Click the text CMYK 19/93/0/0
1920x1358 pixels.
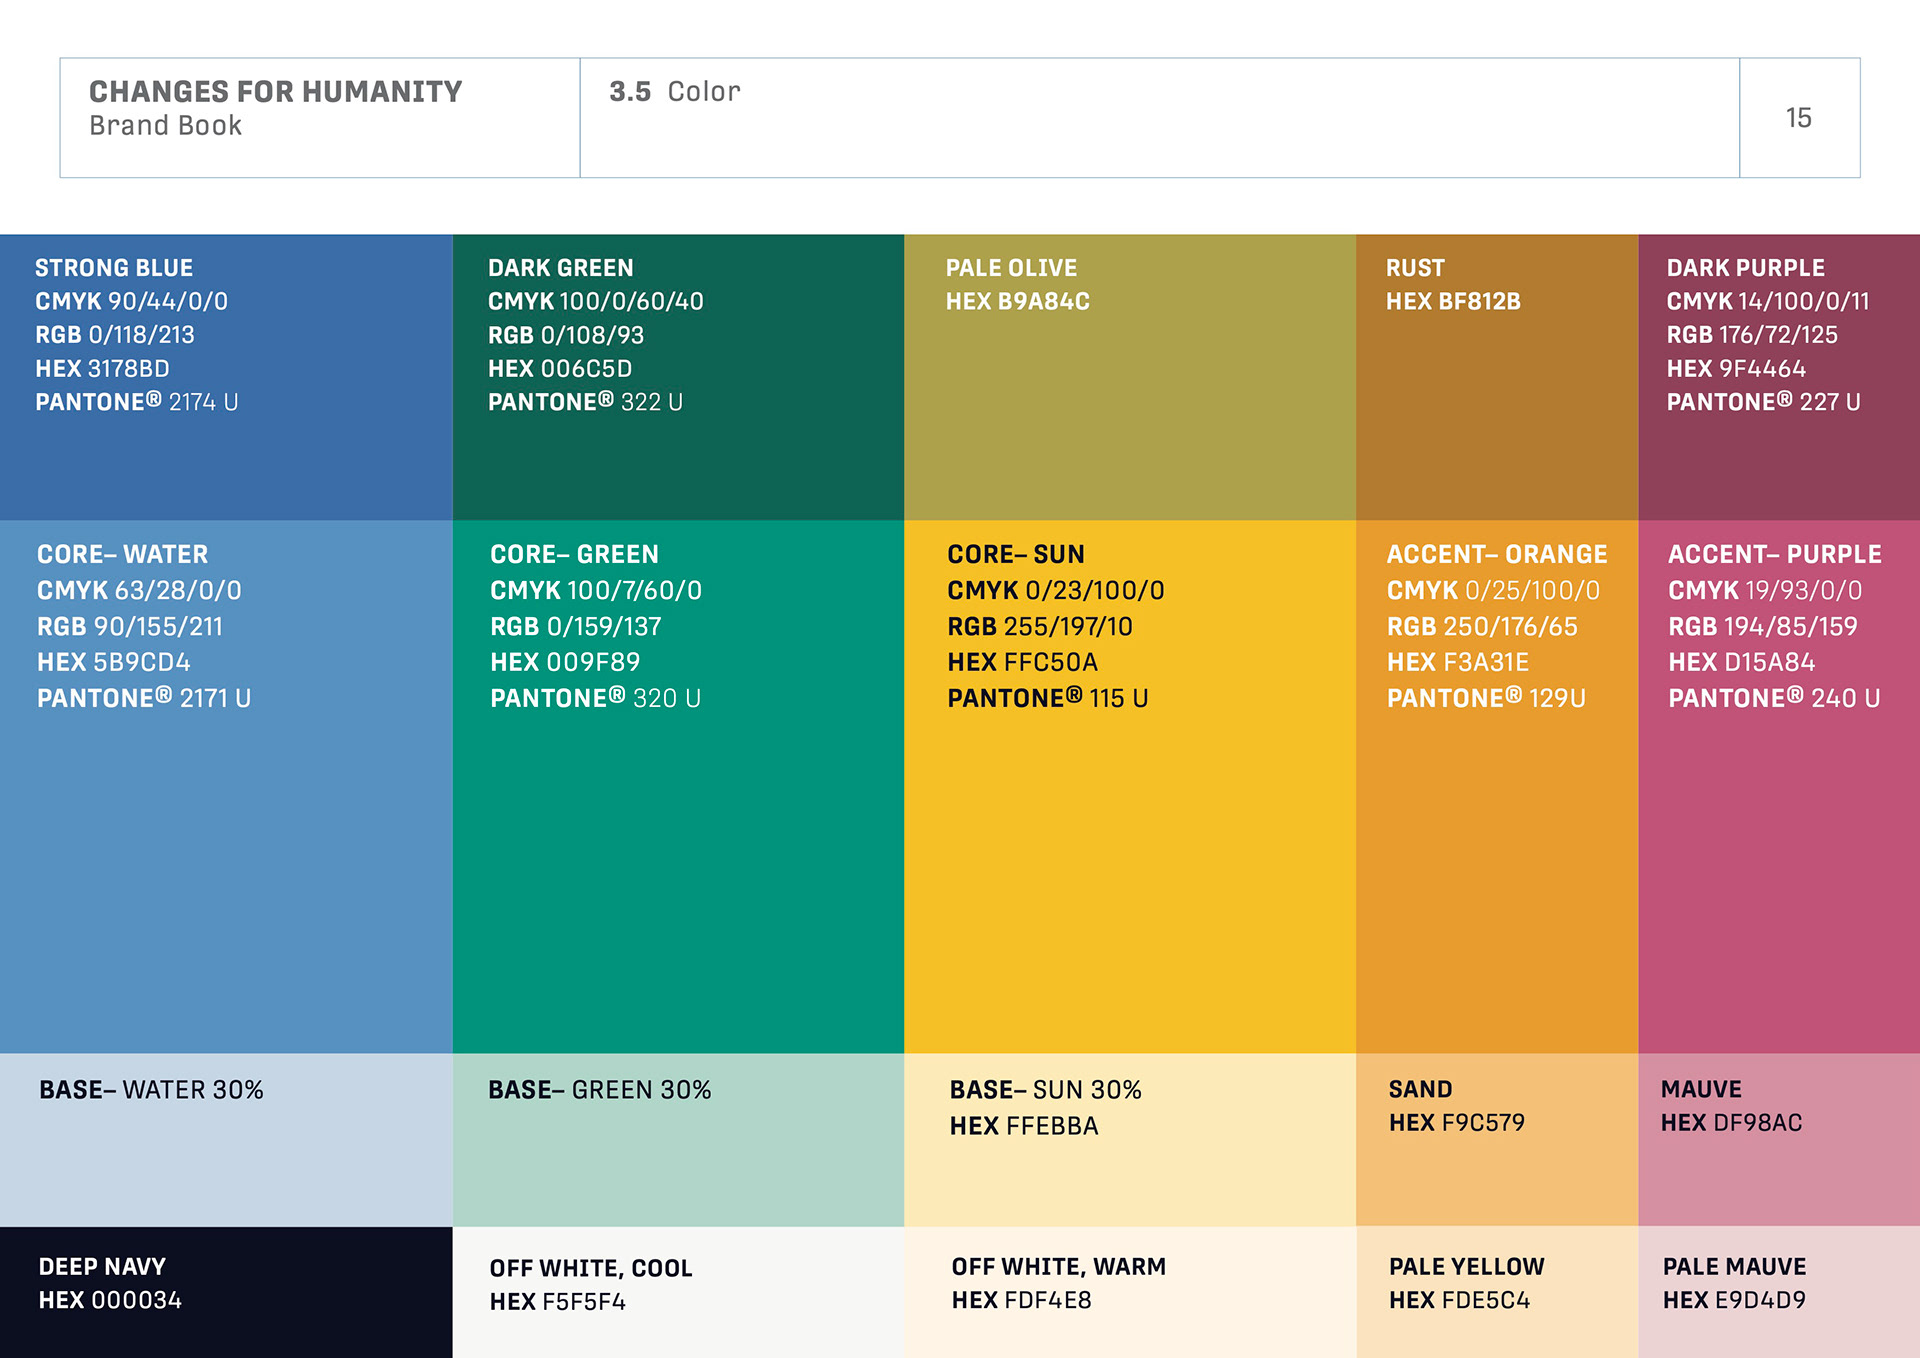coord(1765,591)
